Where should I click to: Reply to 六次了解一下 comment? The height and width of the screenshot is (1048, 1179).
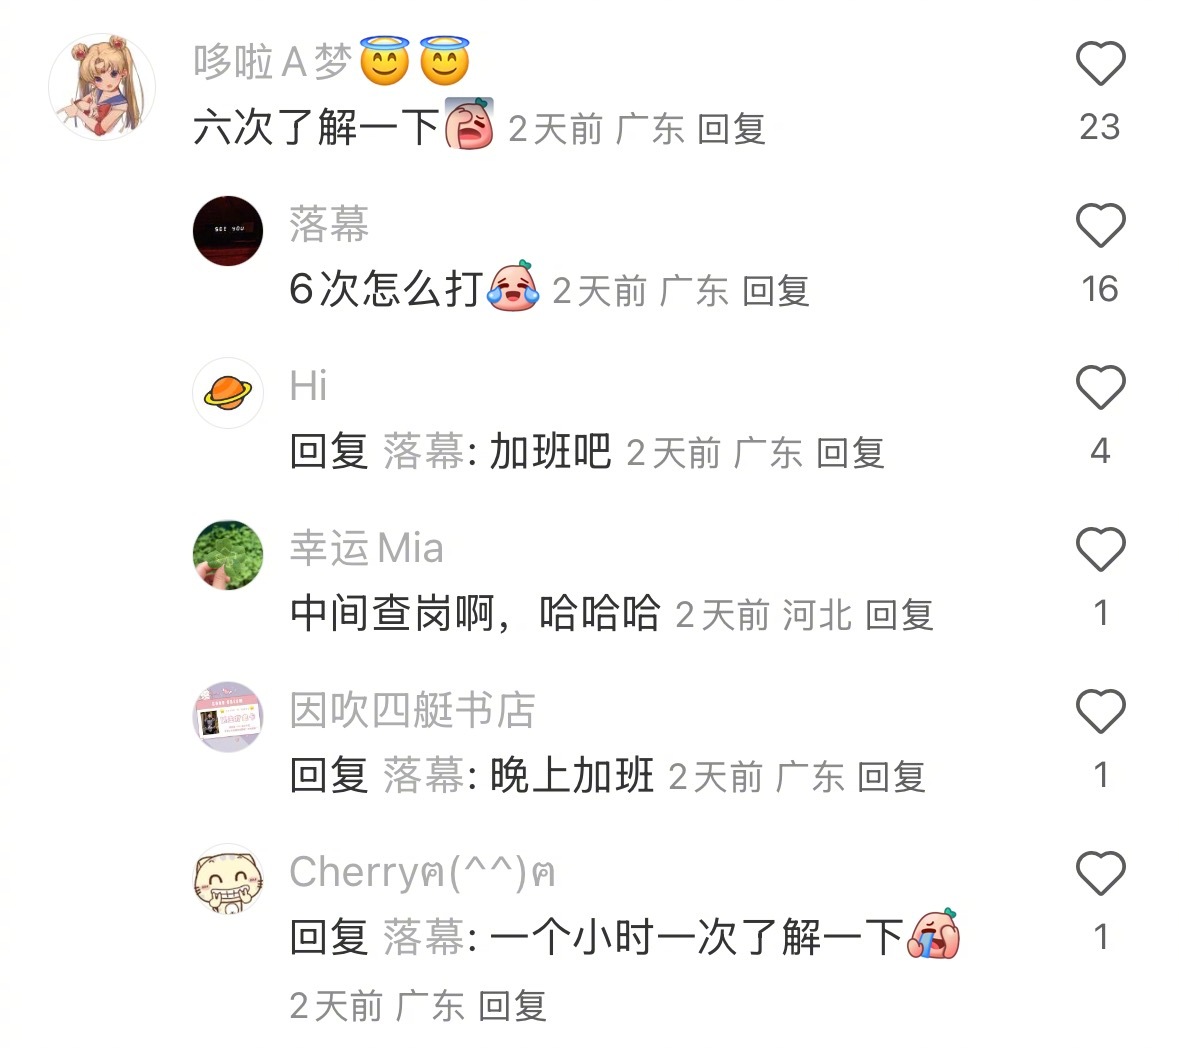731,129
